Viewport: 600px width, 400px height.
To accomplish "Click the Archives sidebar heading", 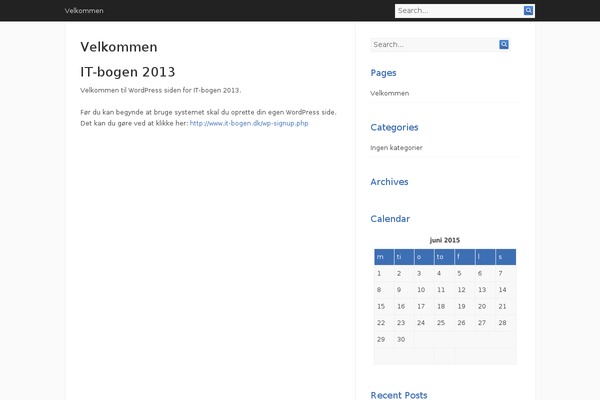I will pyautogui.click(x=389, y=181).
